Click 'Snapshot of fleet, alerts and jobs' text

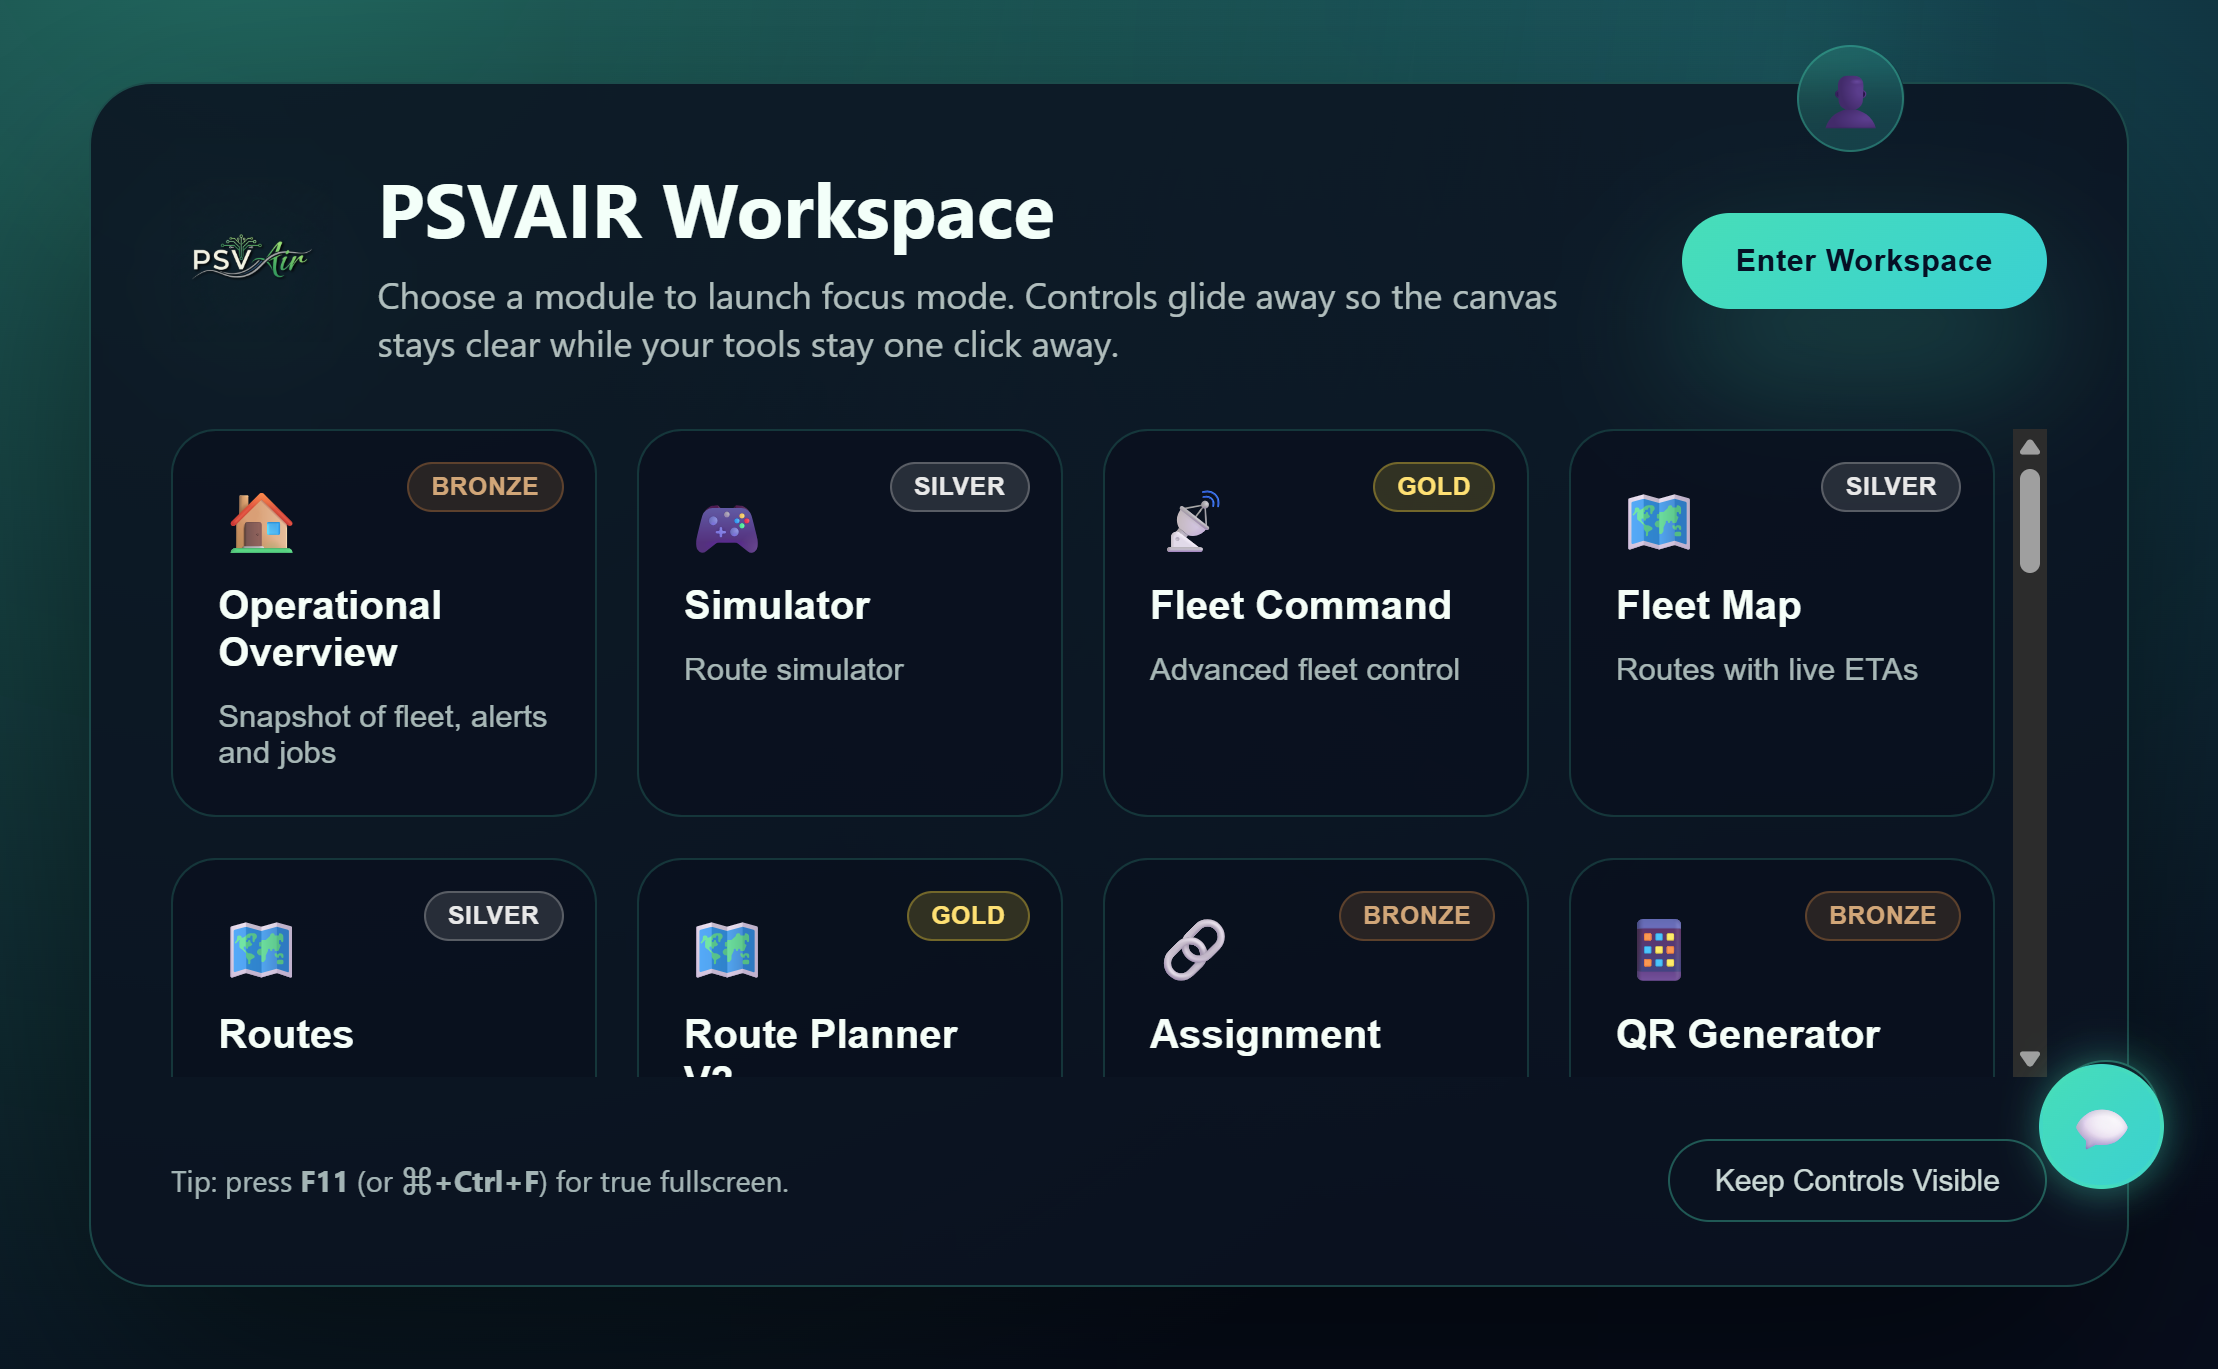382,735
